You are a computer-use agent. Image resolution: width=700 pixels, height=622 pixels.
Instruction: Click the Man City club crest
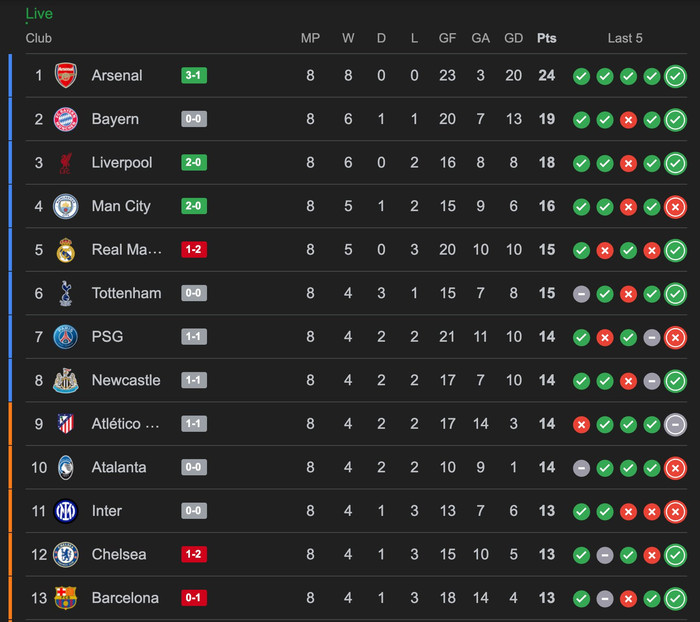point(66,206)
